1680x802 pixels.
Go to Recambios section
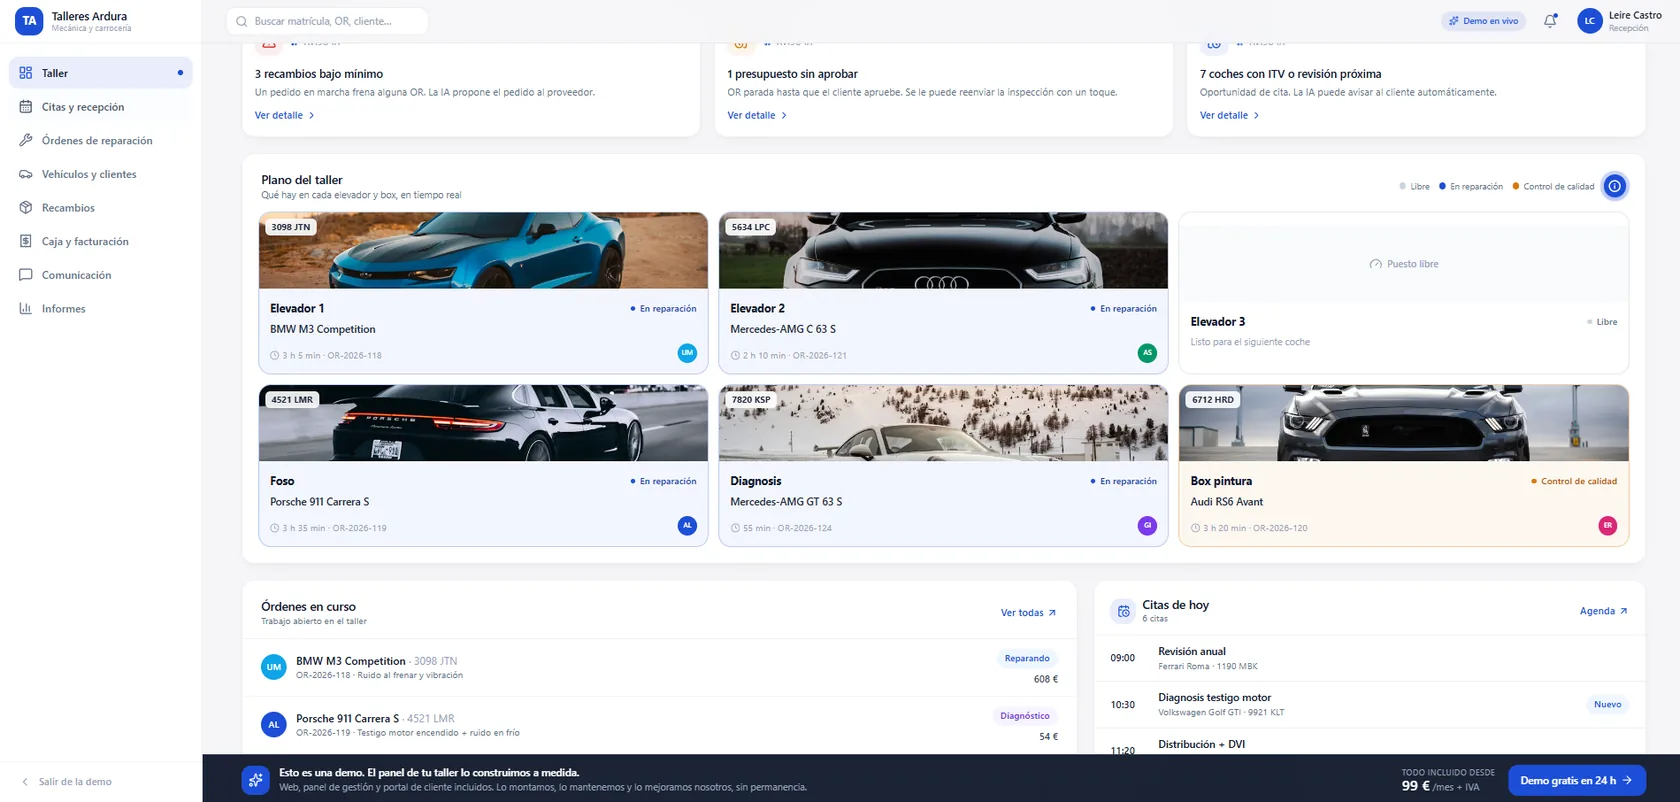tap(100, 208)
